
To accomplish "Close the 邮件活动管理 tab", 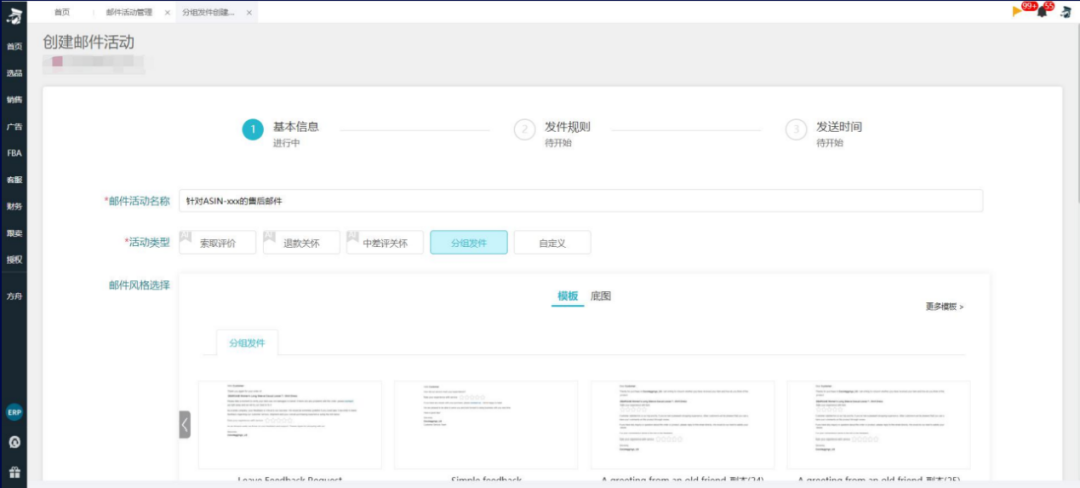I will (167, 12).
